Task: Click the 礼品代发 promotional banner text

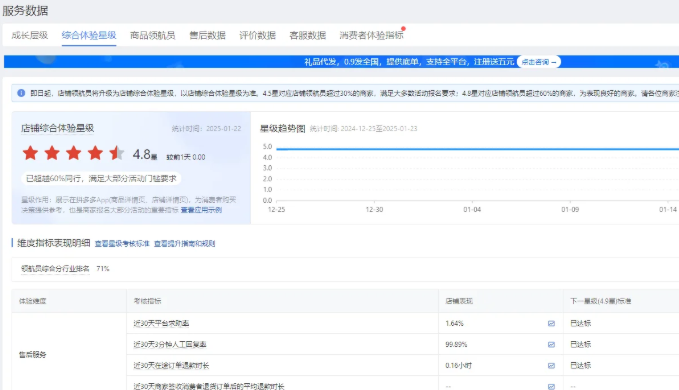Action: pos(409,62)
